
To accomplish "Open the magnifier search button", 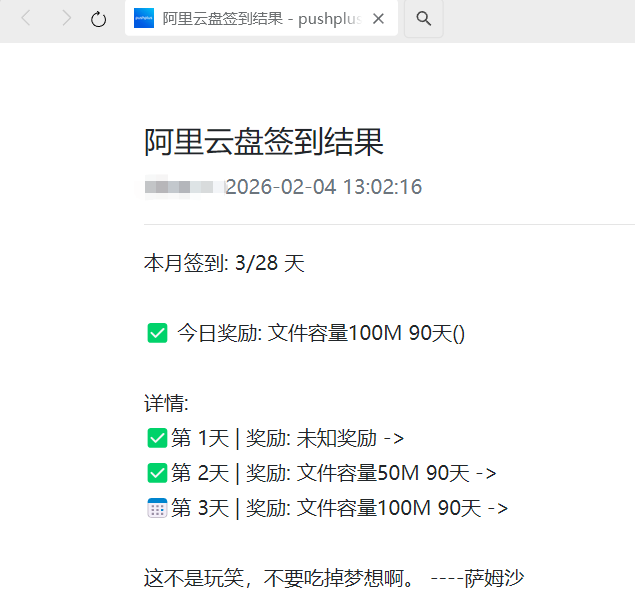I will (x=423, y=19).
